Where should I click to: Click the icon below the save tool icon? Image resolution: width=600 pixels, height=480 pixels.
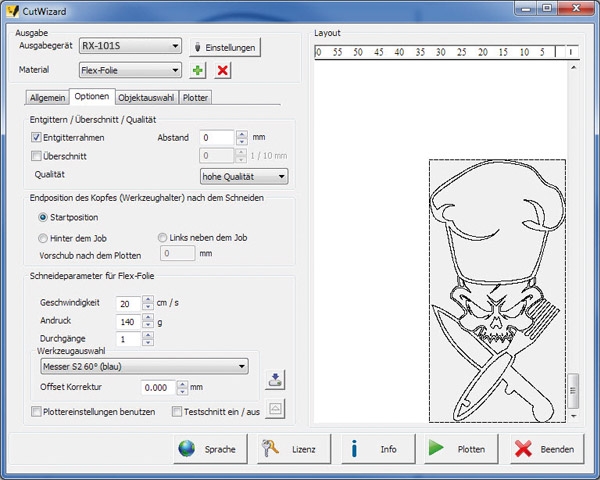tap(275, 405)
